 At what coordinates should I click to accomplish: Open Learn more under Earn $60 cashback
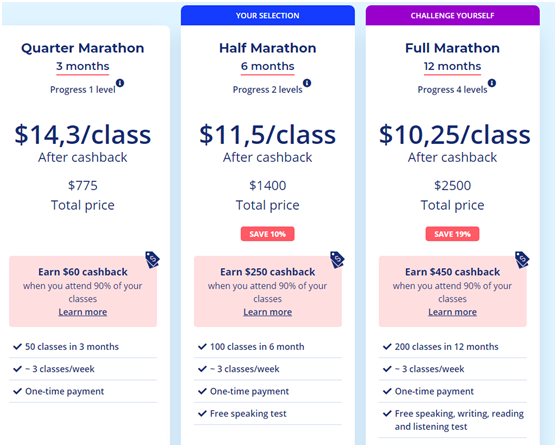(x=83, y=312)
